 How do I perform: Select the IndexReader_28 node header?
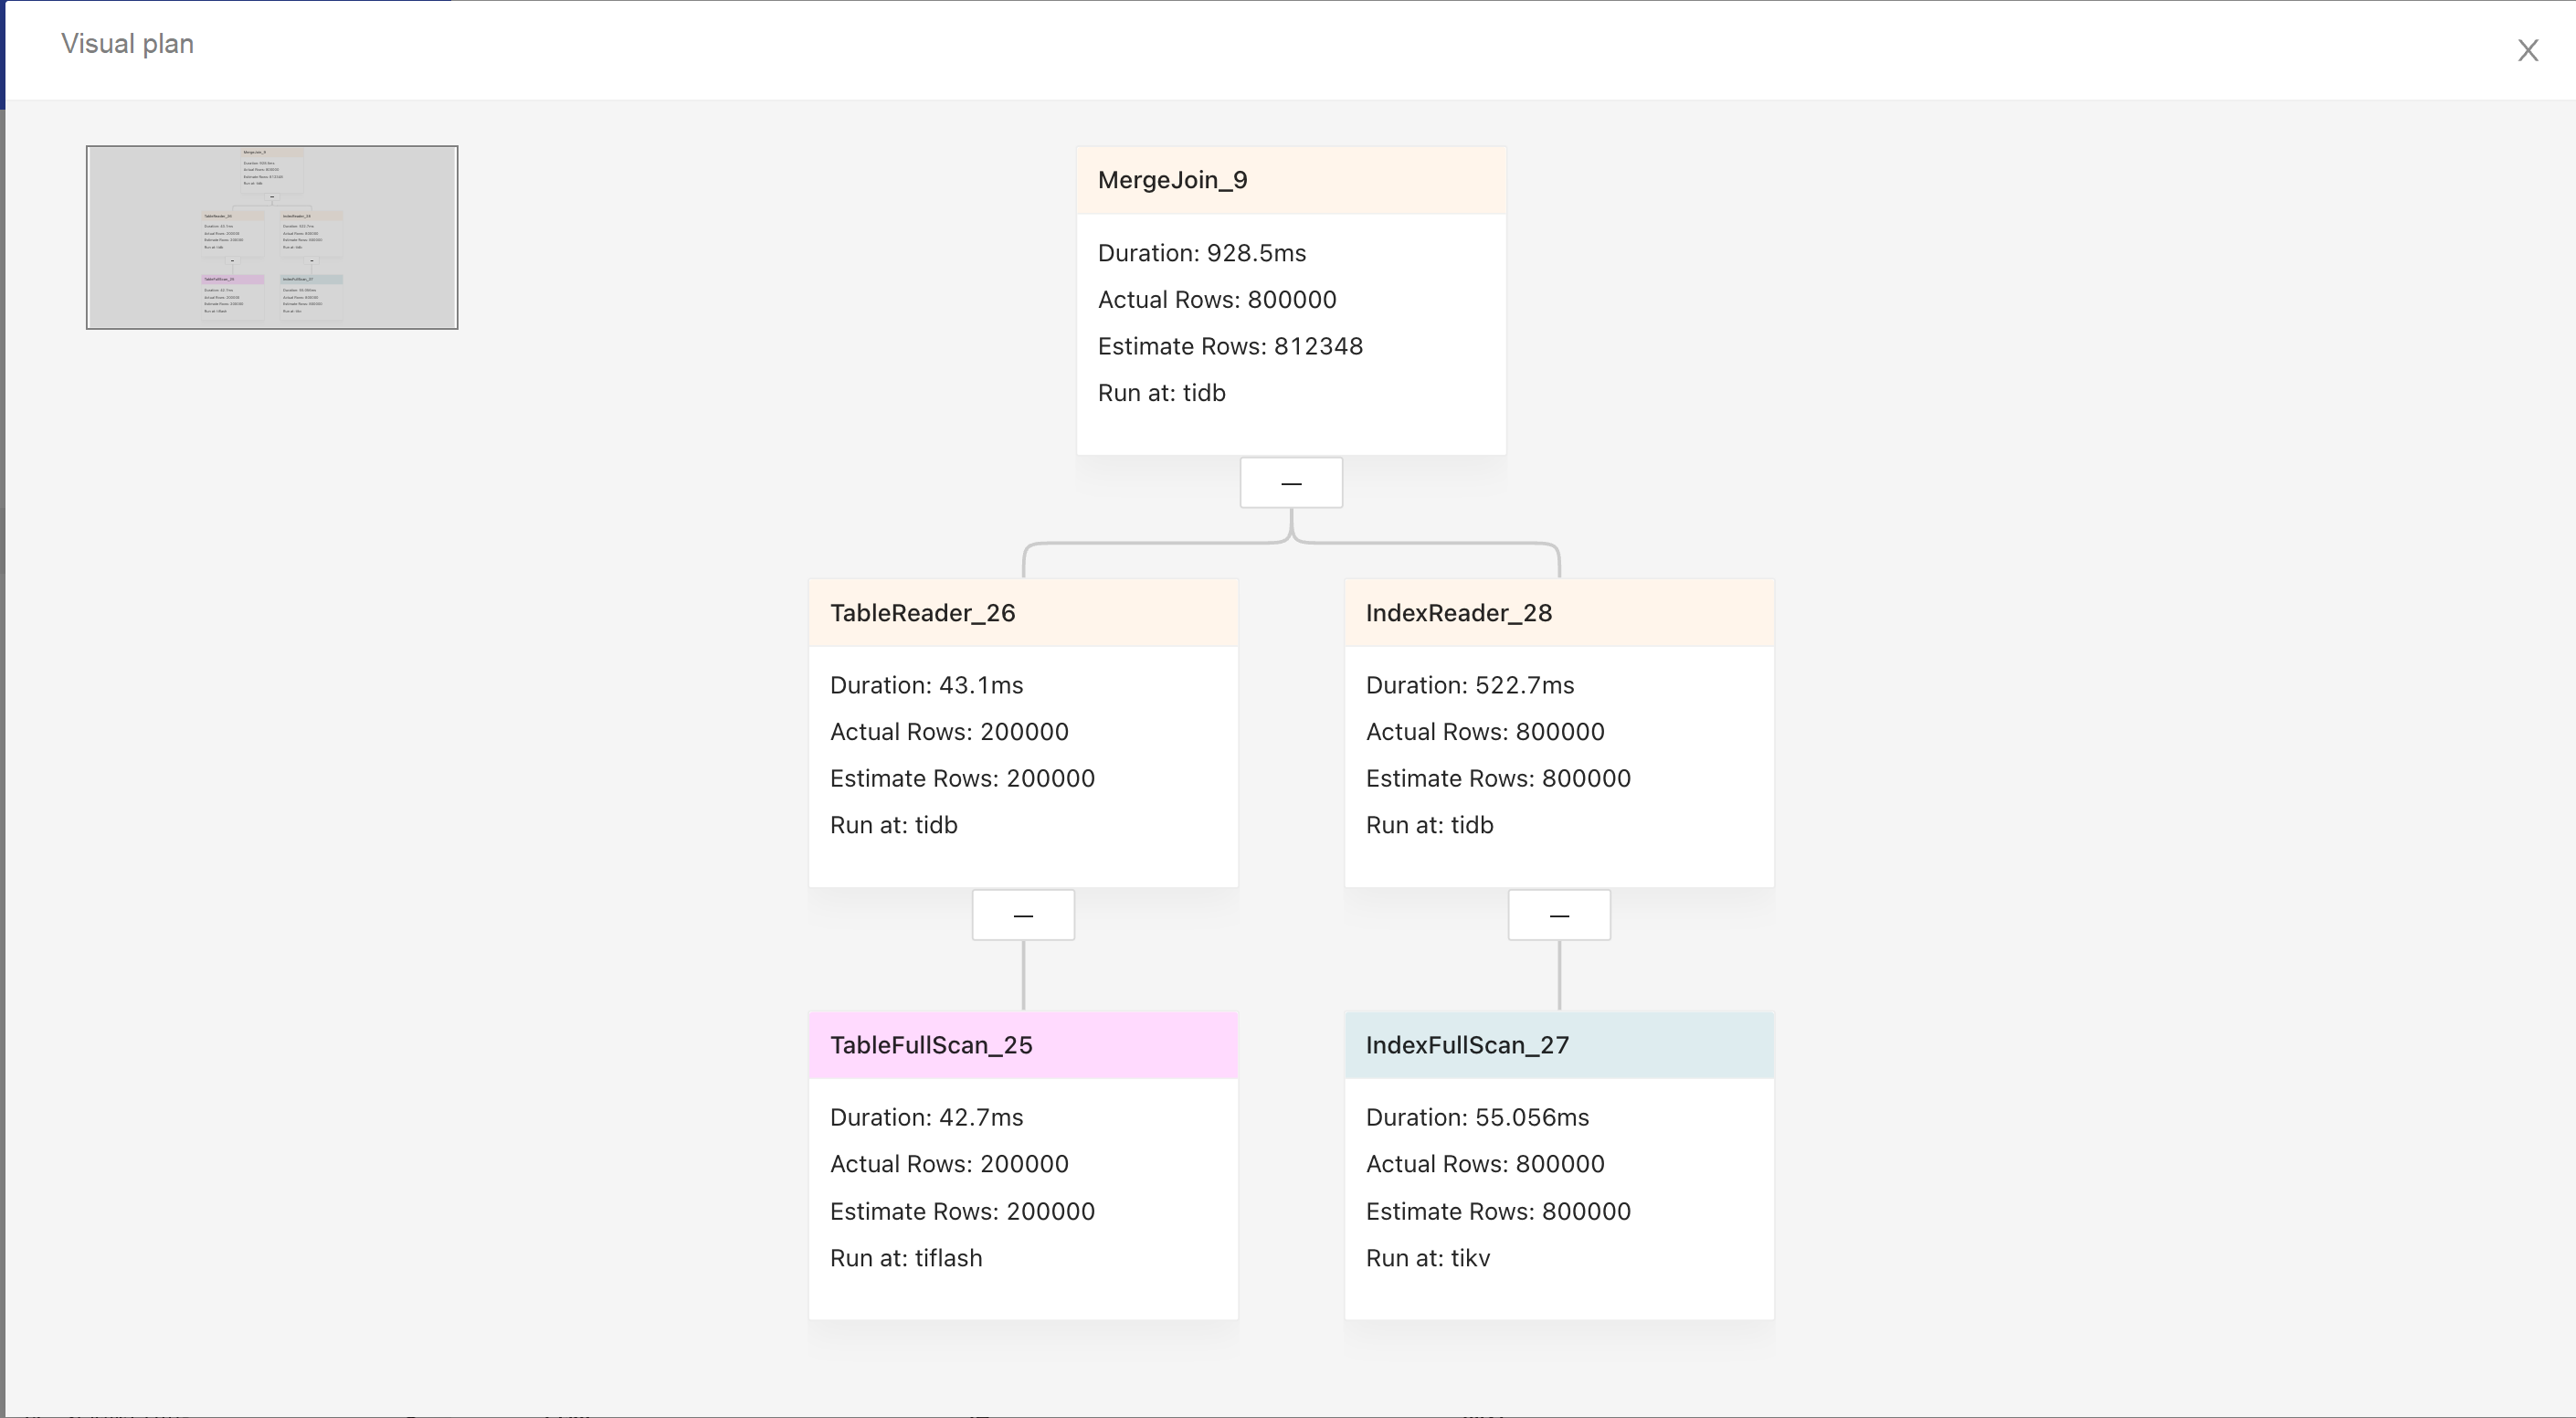(1559, 613)
